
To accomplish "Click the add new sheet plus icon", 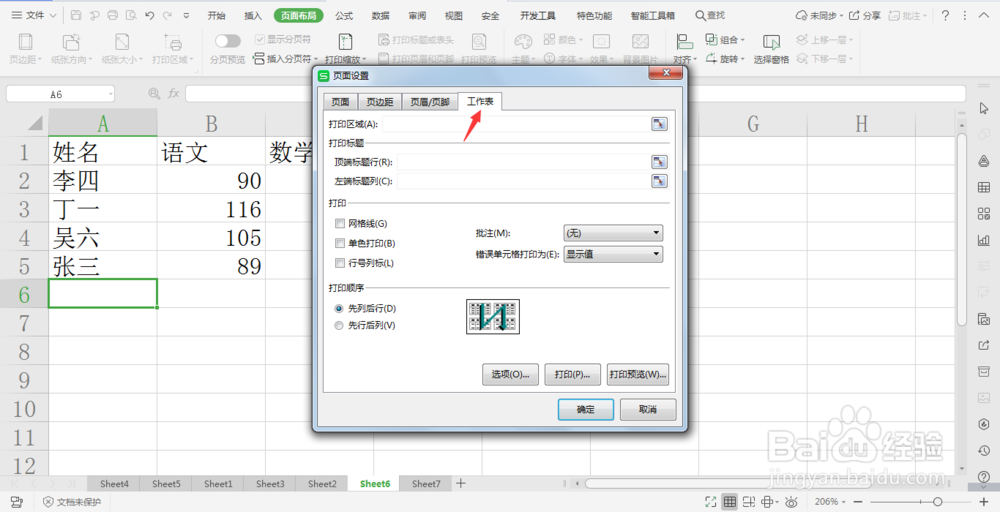I will point(460,483).
